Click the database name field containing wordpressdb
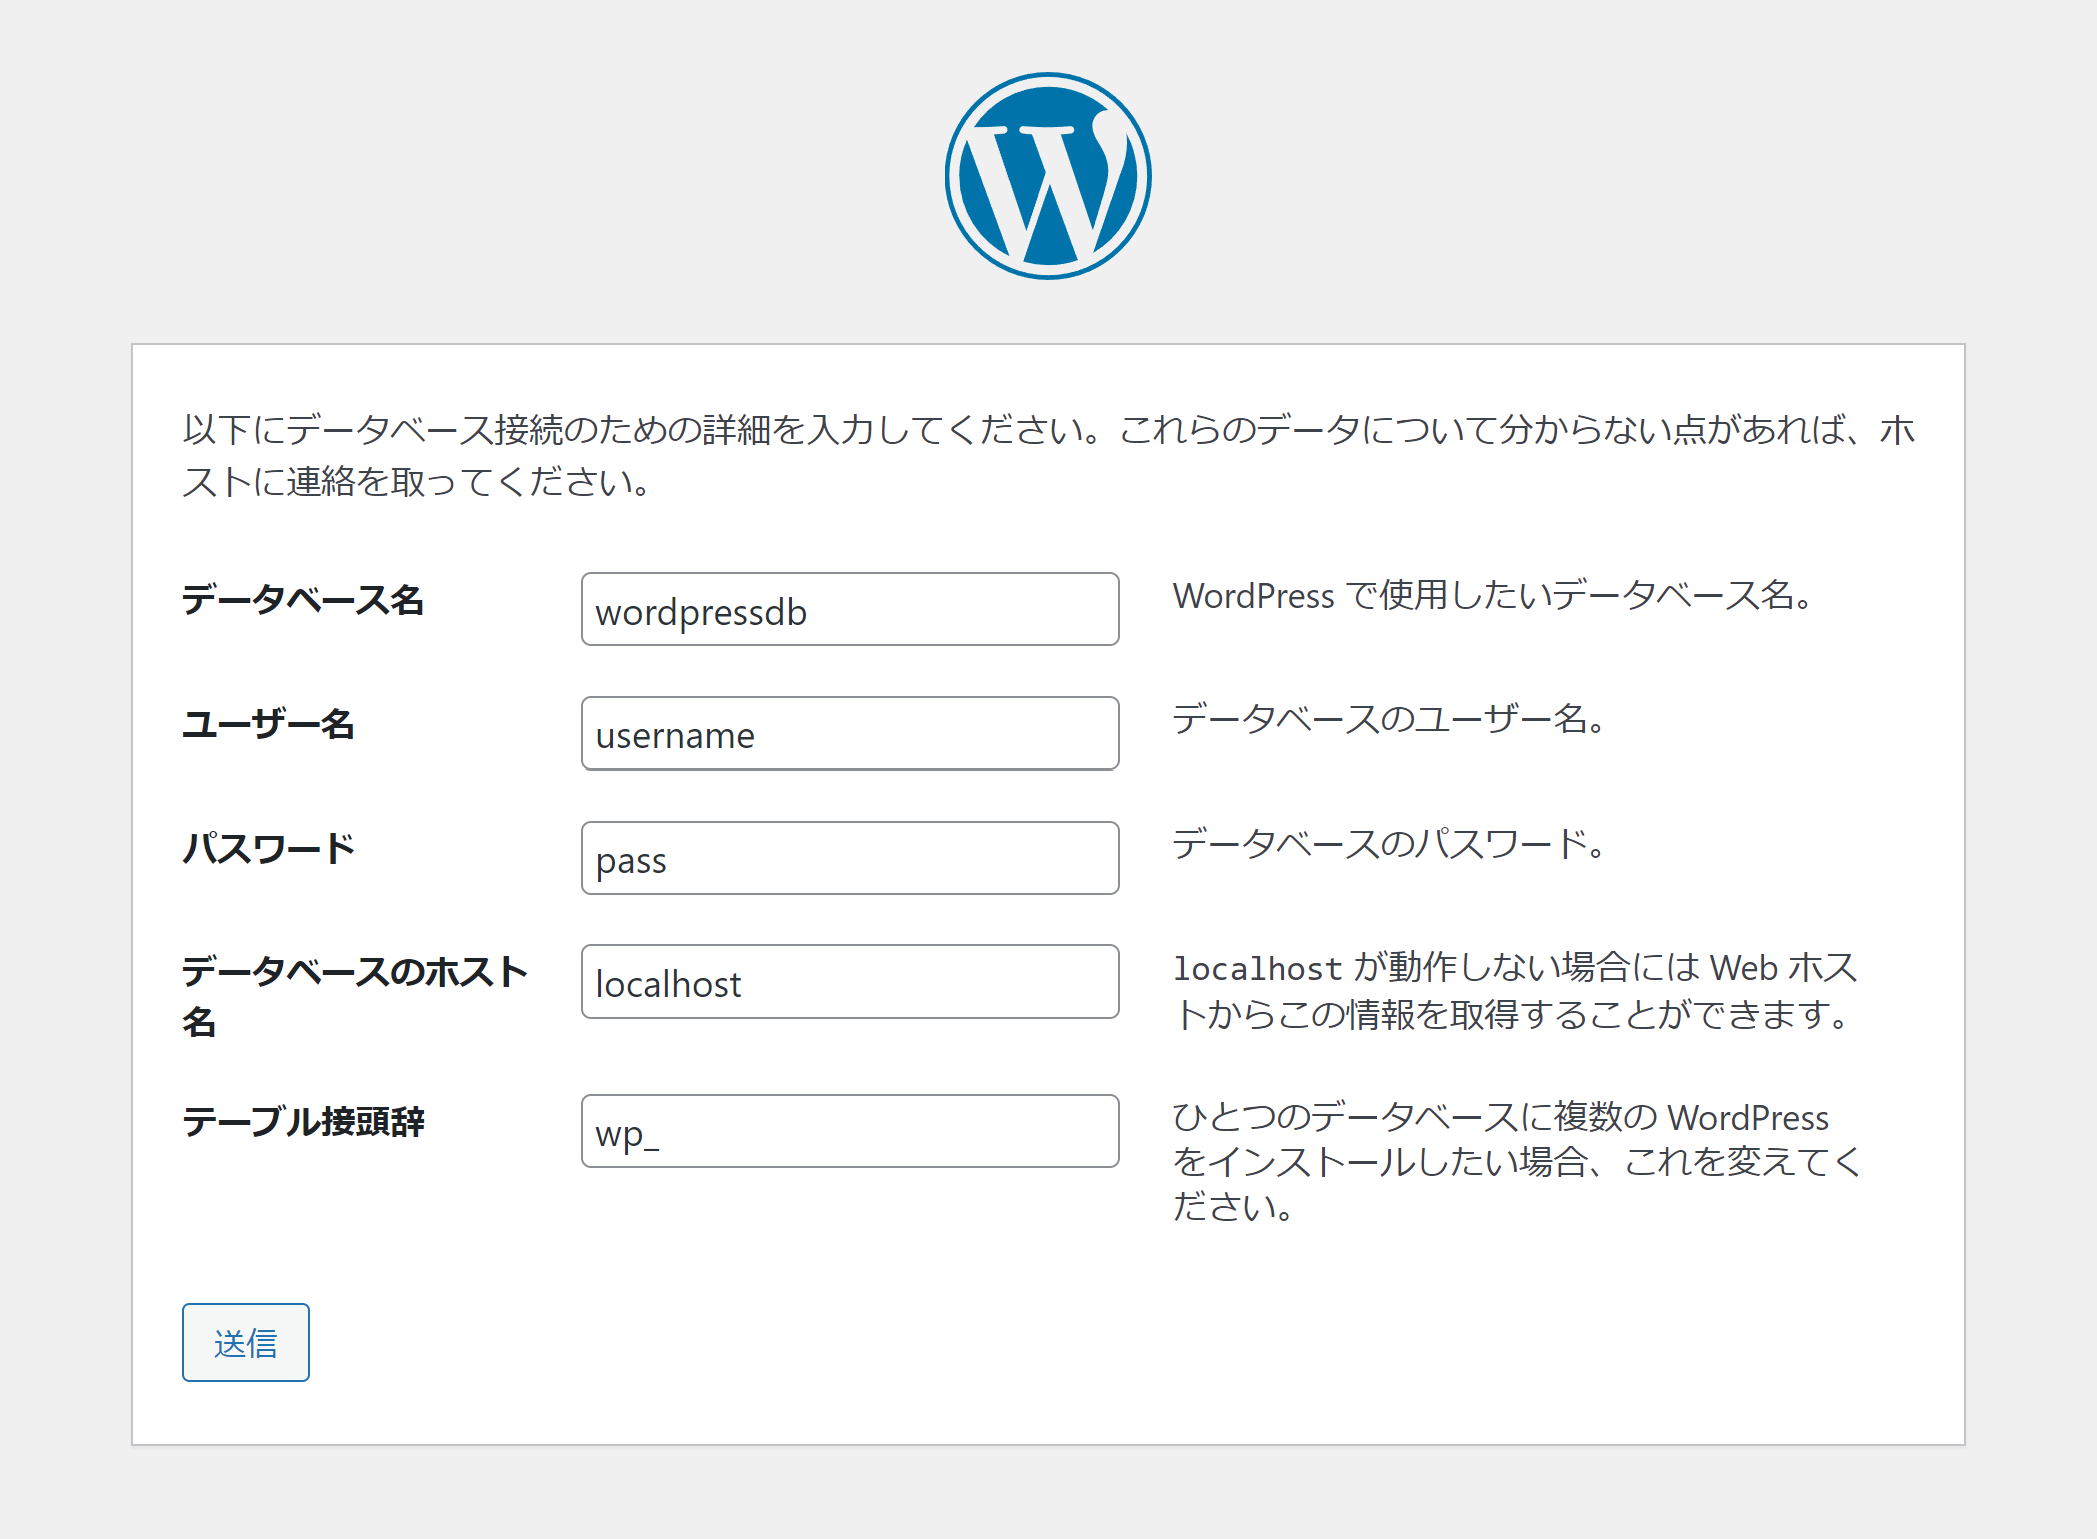The width and height of the screenshot is (2097, 1539). click(849, 610)
